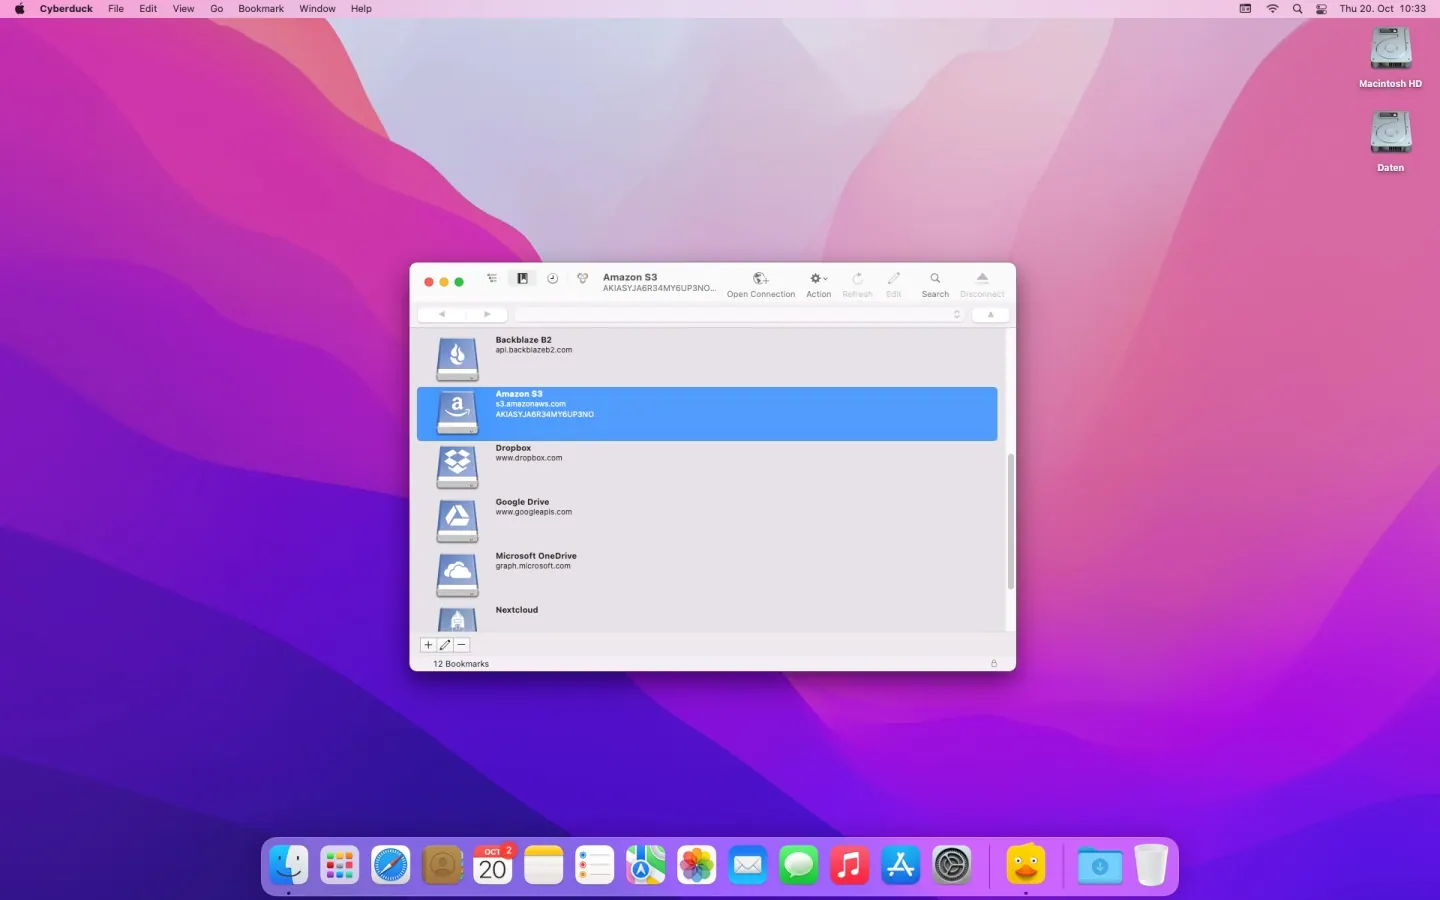Switch to the browser outline view icon
The height and width of the screenshot is (900, 1440).
[x=492, y=279]
